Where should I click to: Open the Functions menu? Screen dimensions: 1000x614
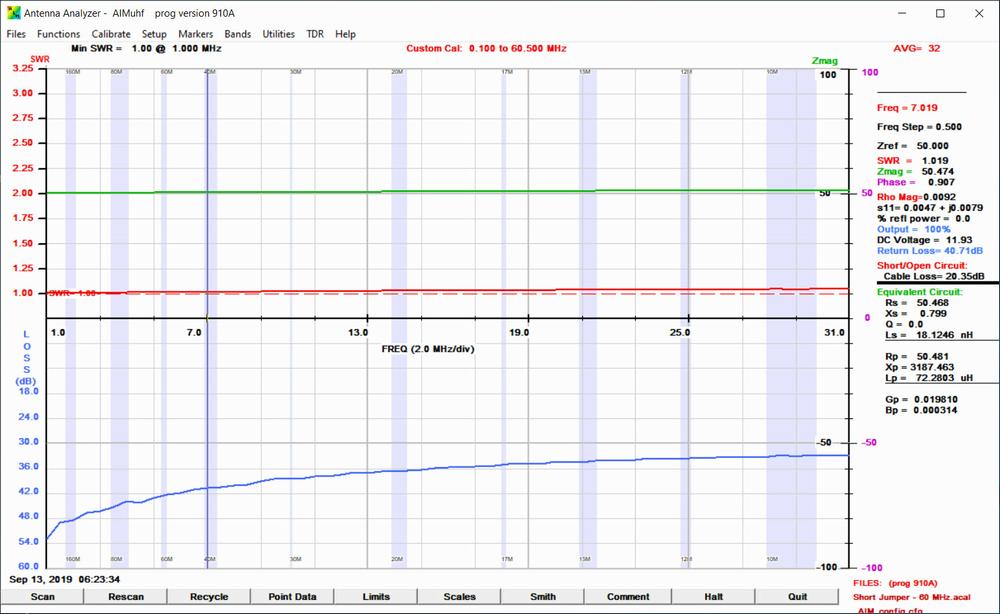pyautogui.click(x=58, y=34)
